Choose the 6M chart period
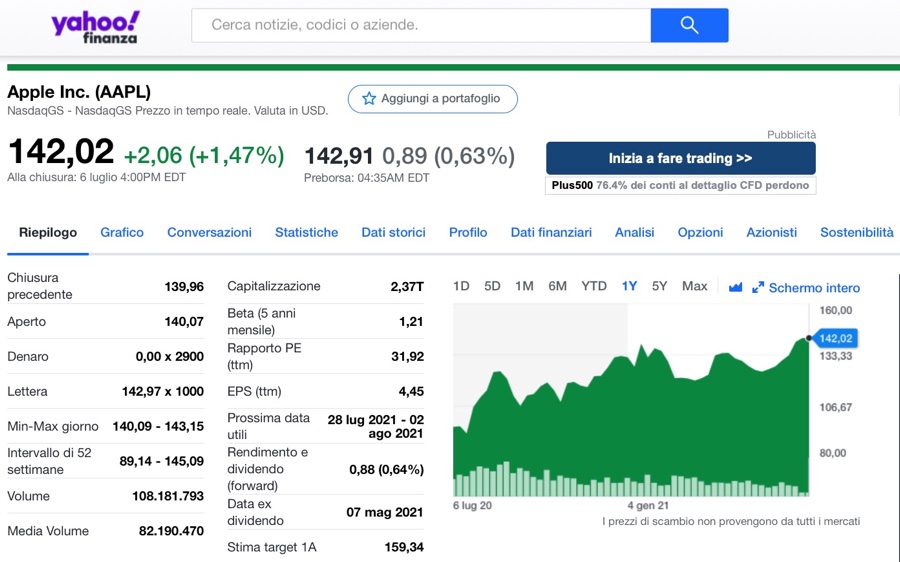This screenshot has height=562, width=900. 557,286
